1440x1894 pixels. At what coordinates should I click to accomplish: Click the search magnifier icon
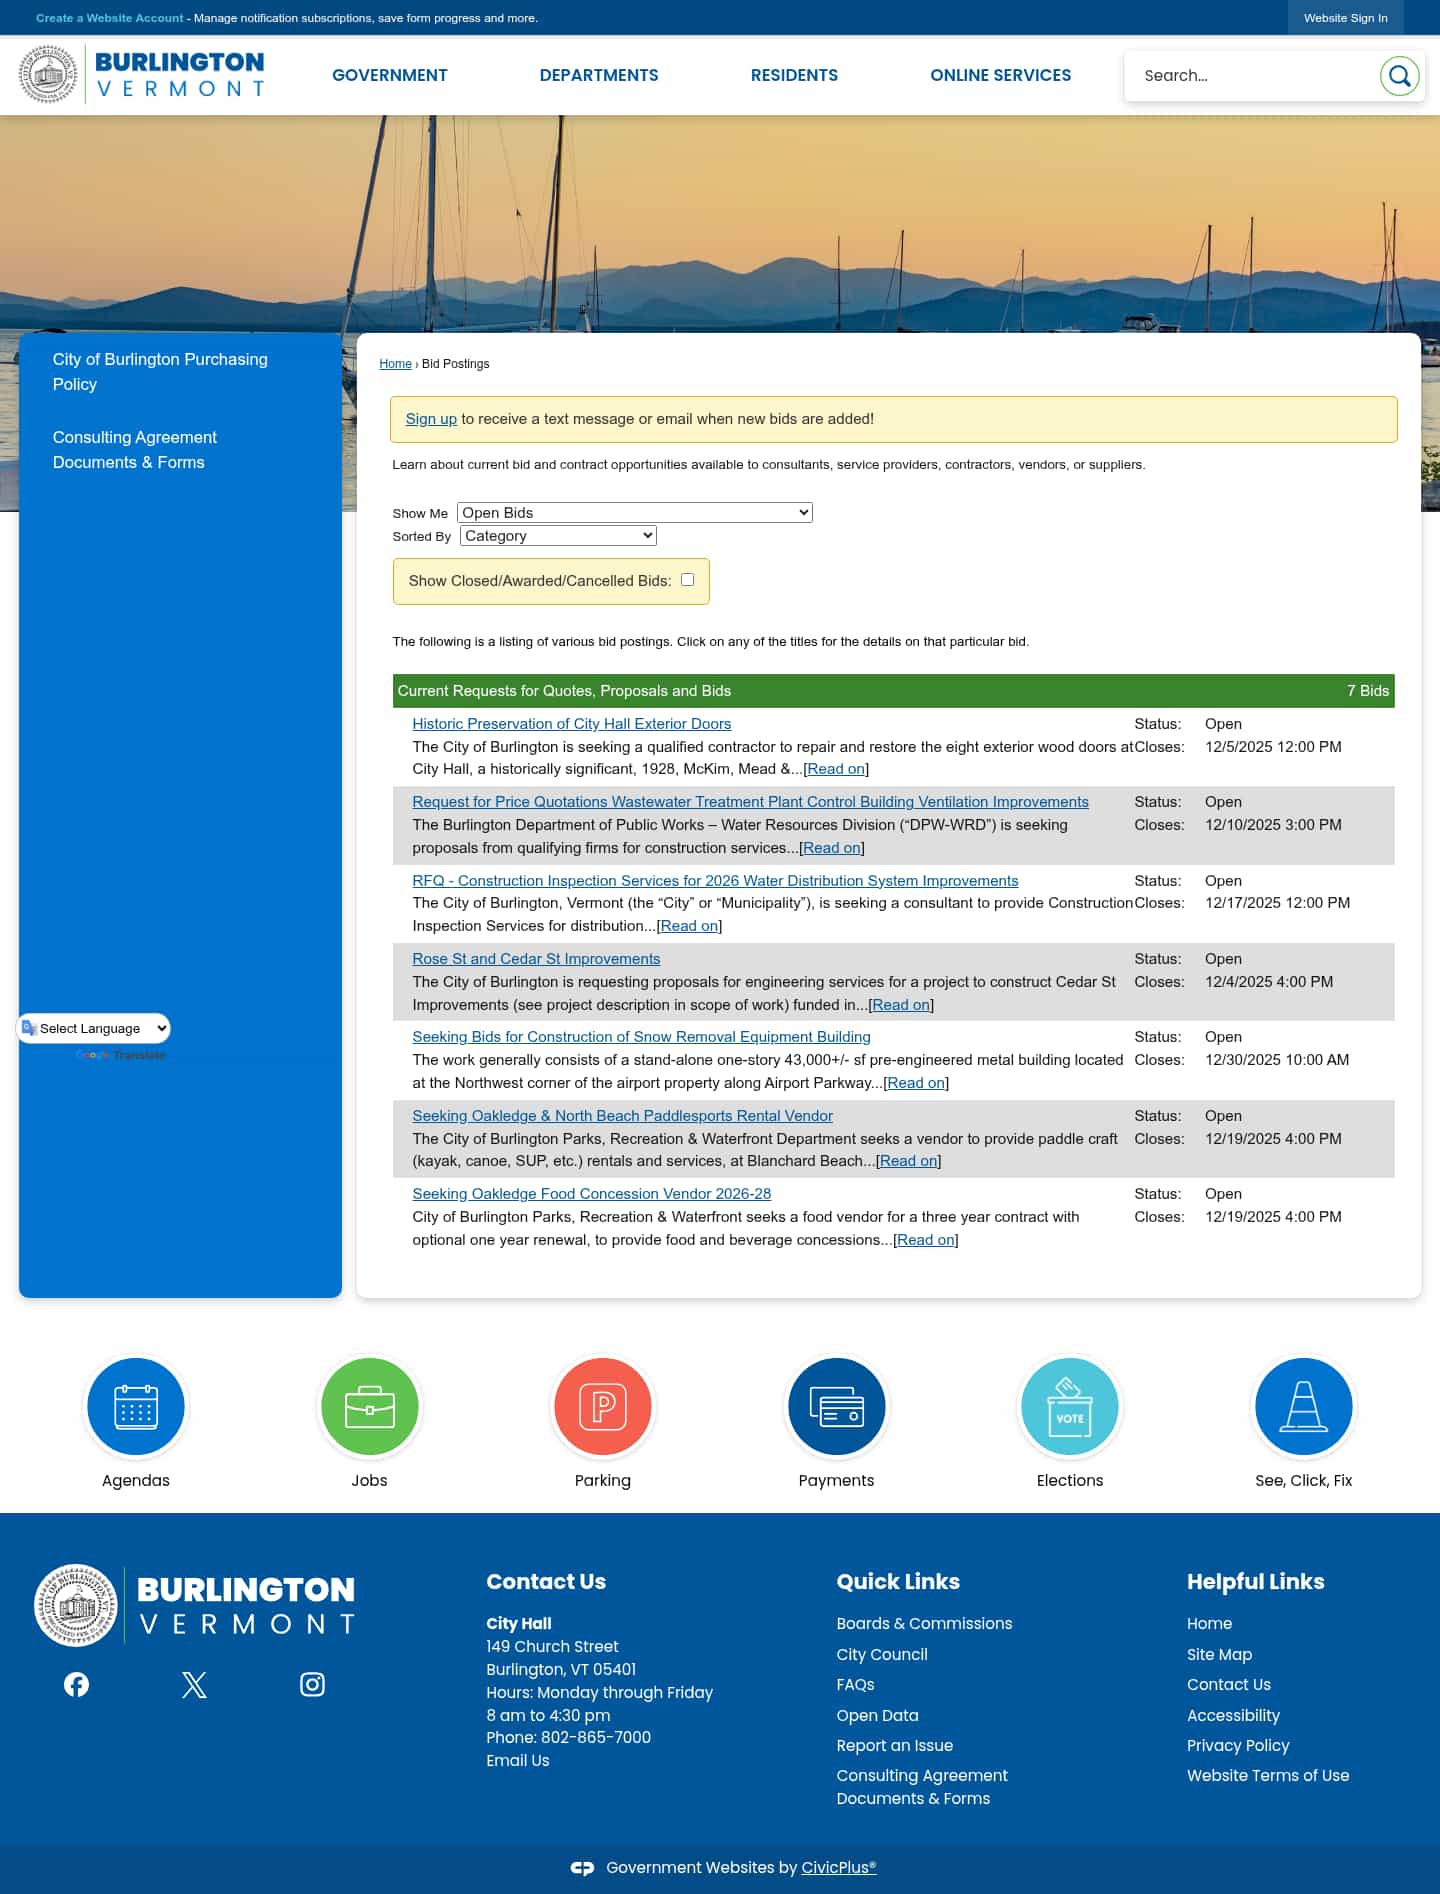(1399, 76)
